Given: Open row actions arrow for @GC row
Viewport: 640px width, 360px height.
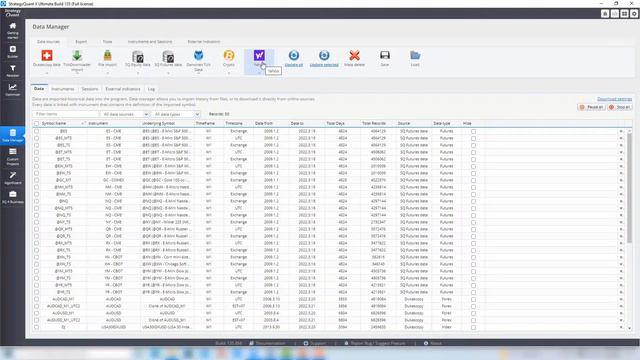Looking at the screenshot, I should pyautogui.click(x=621, y=180).
